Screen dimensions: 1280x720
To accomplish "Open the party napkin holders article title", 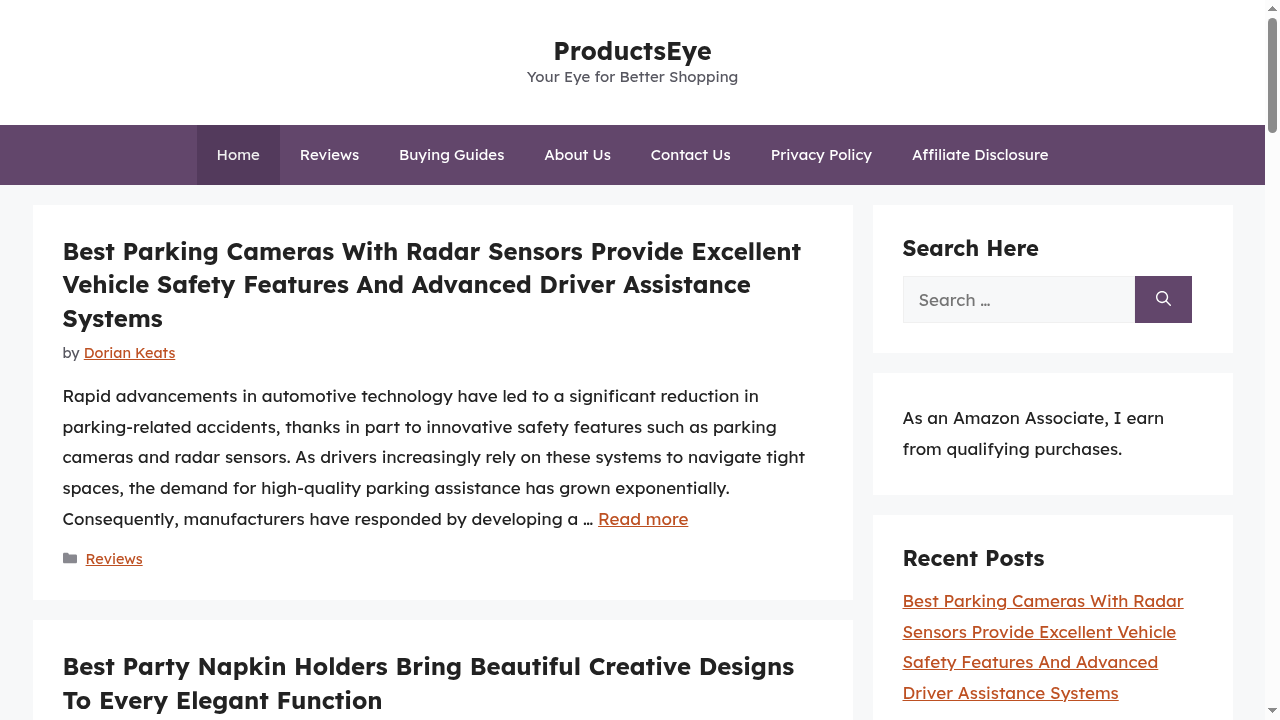I will tap(428, 683).
